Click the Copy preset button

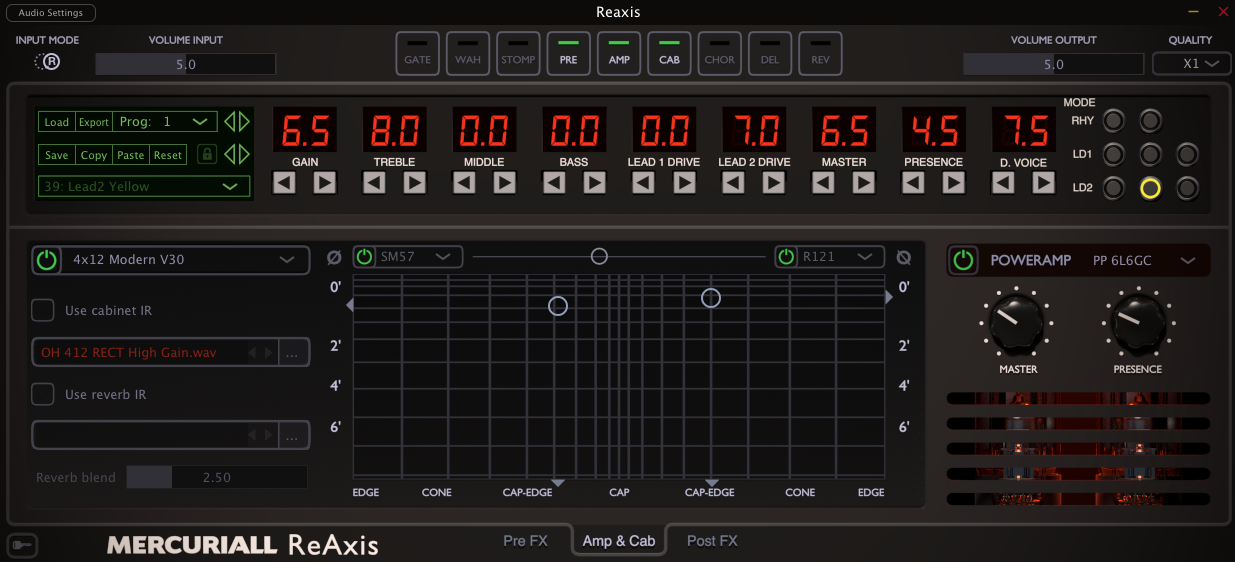[94, 155]
